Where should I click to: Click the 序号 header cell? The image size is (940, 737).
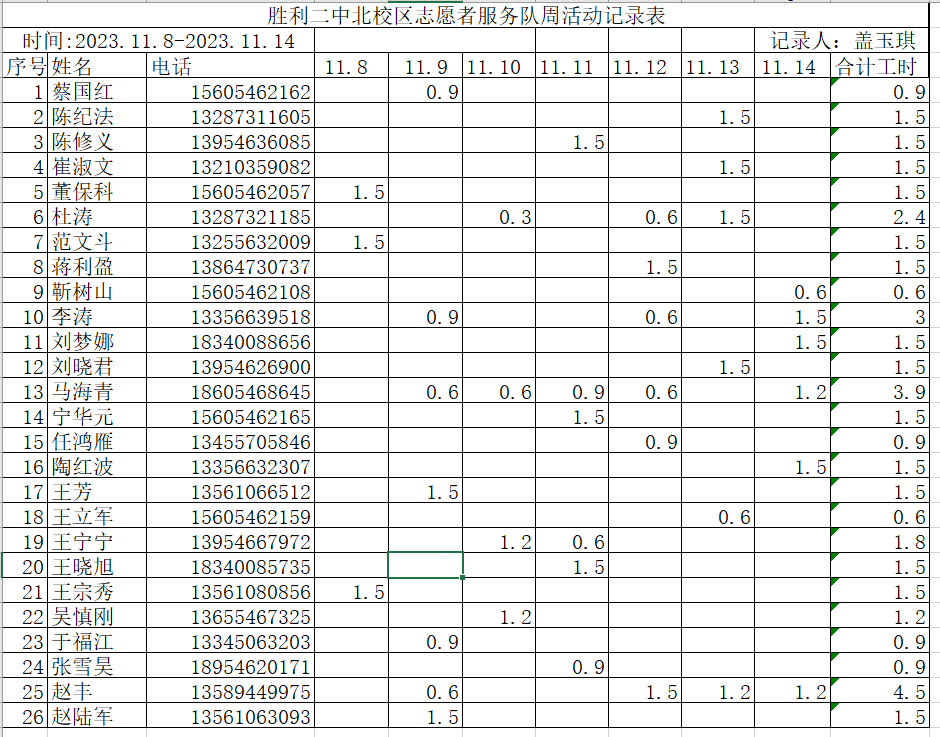26,66
